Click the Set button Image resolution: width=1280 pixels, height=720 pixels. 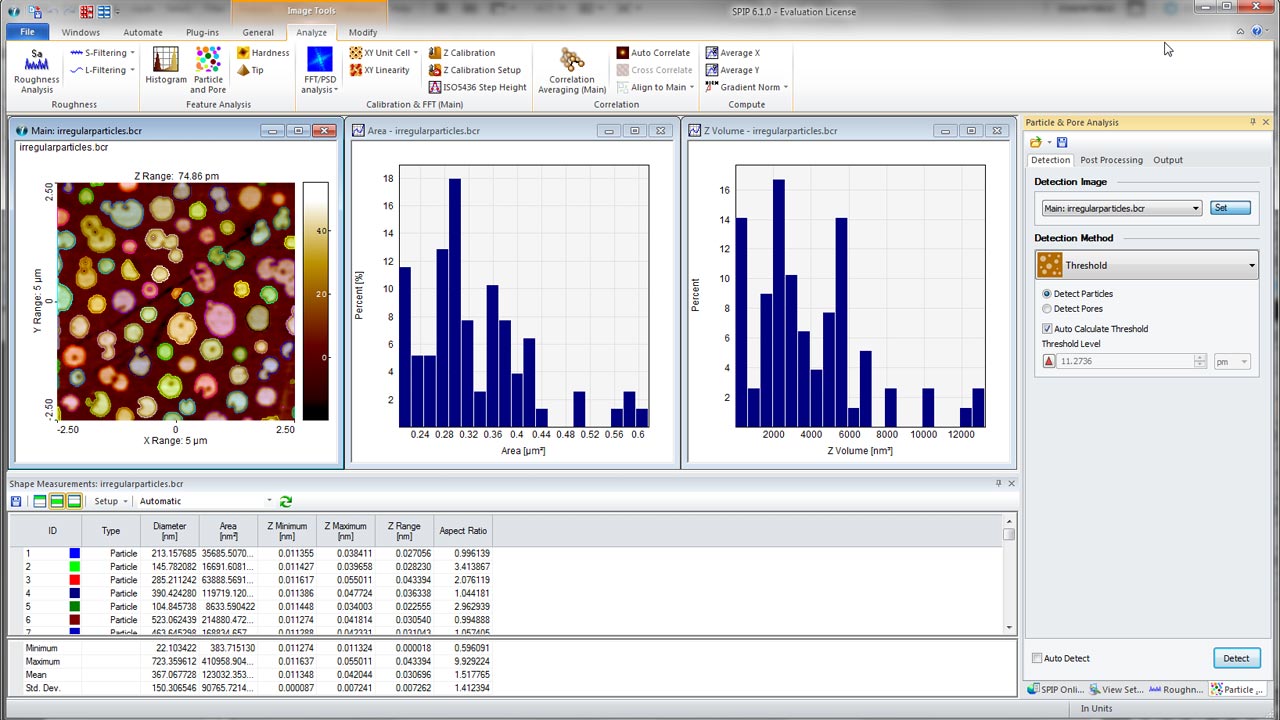1230,208
